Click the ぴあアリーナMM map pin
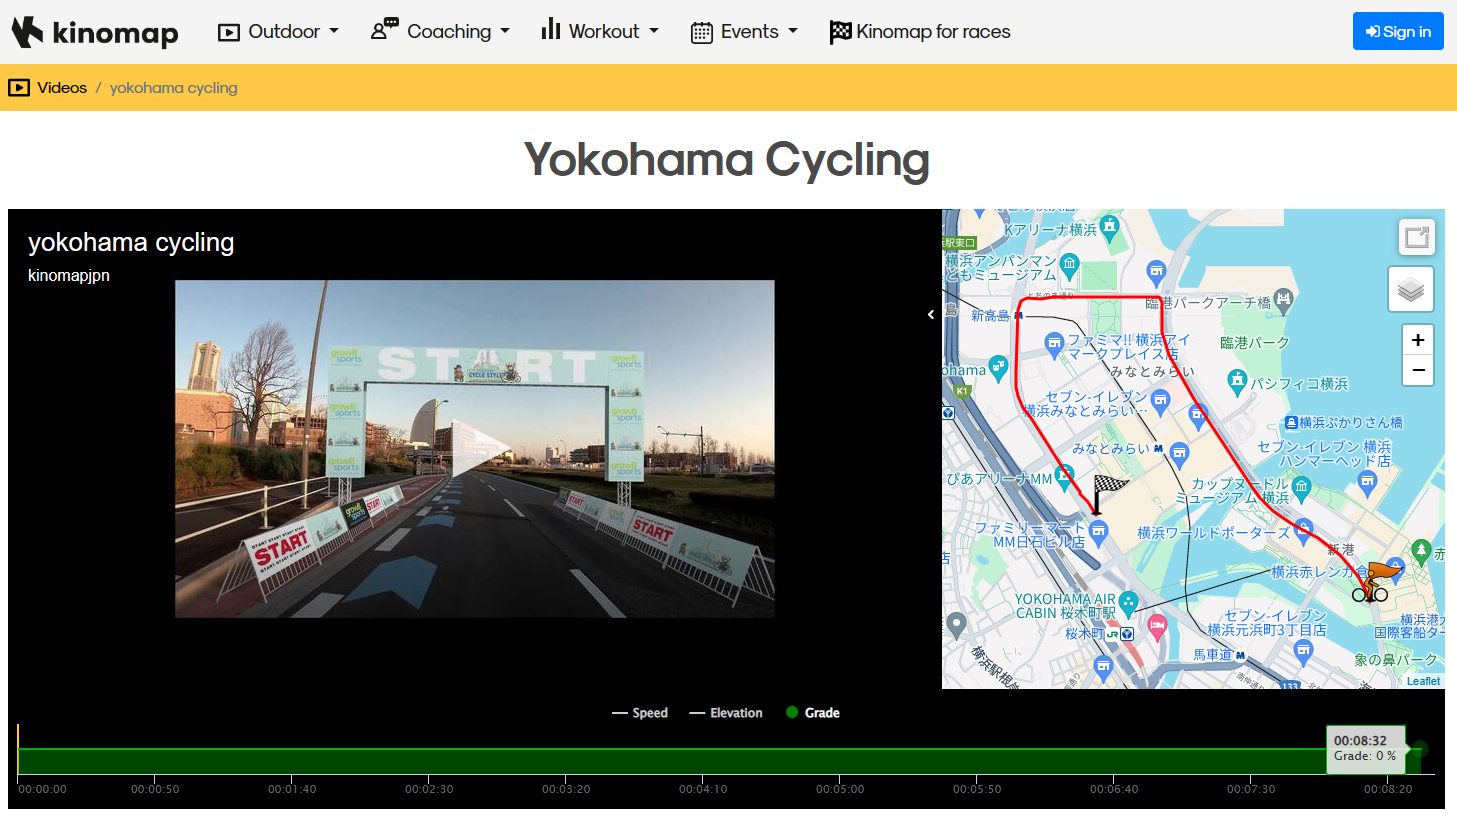Image resolution: width=1457 pixels, height=818 pixels. pos(1065,476)
